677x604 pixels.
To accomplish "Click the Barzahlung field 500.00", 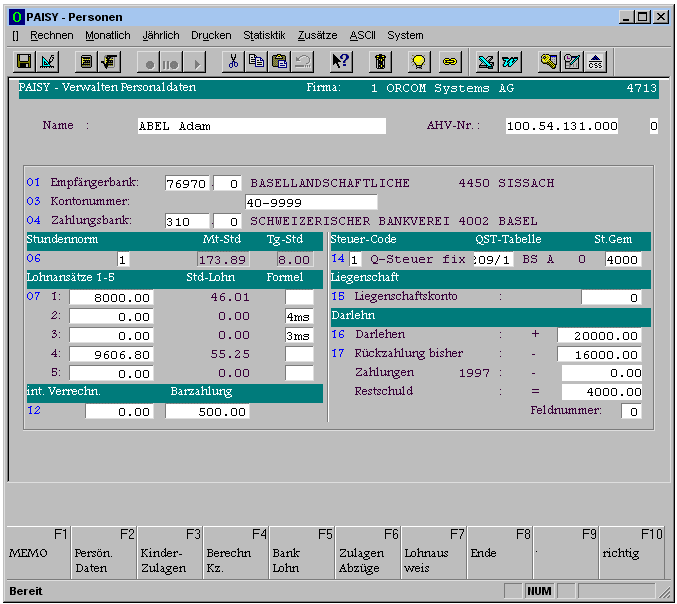I will (207, 411).
